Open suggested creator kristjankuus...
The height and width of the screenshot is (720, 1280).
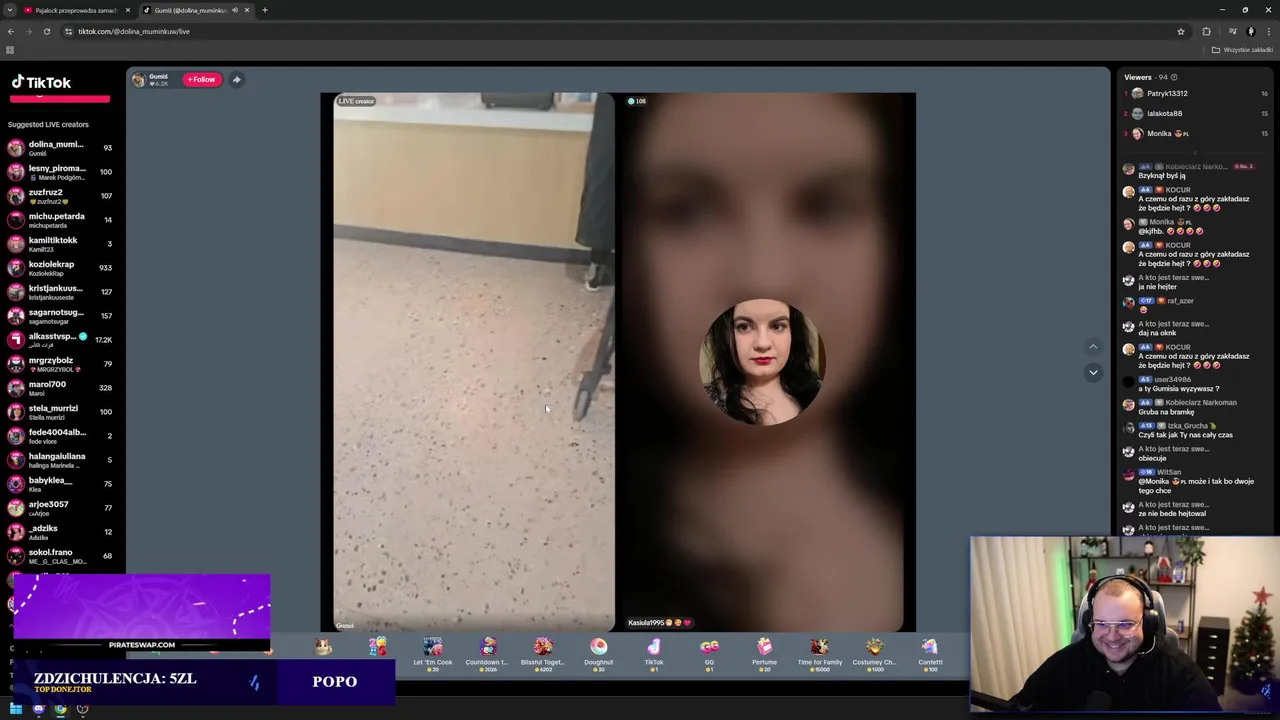point(60,292)
